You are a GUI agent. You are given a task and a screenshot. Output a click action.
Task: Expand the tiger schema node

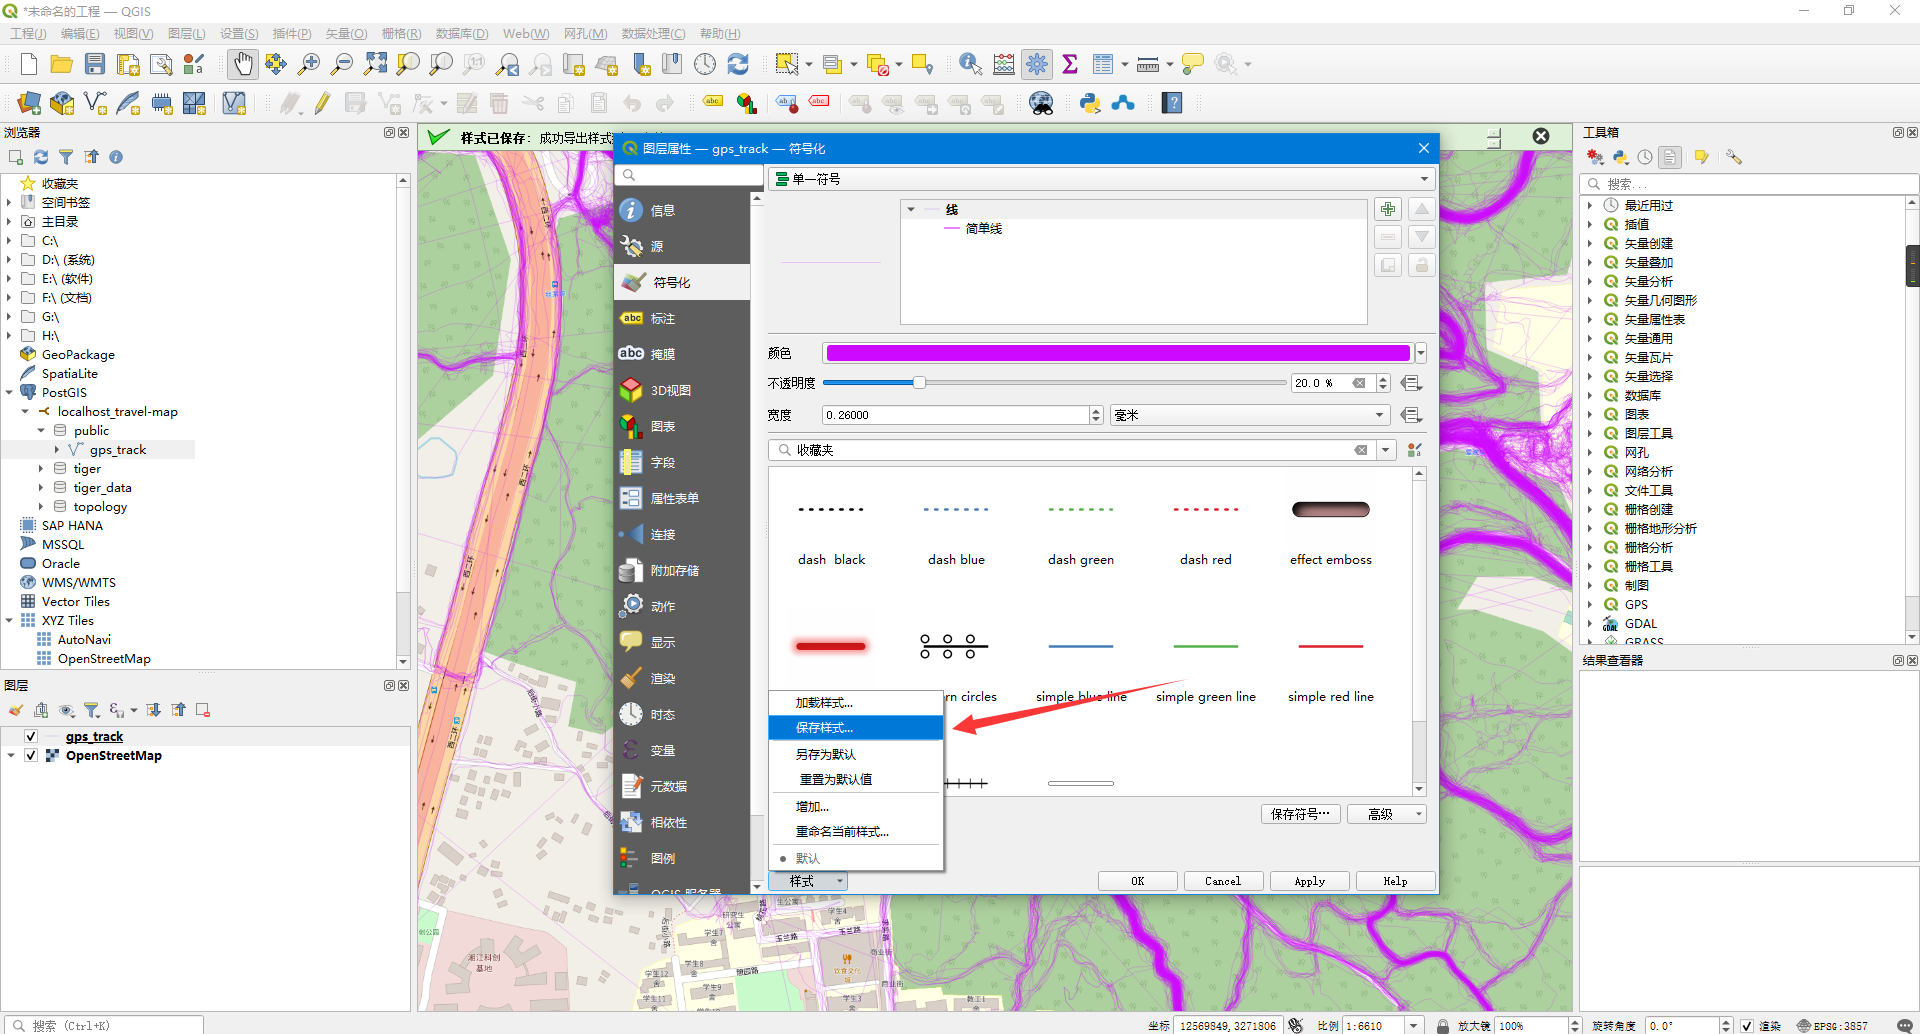point(41,468)
